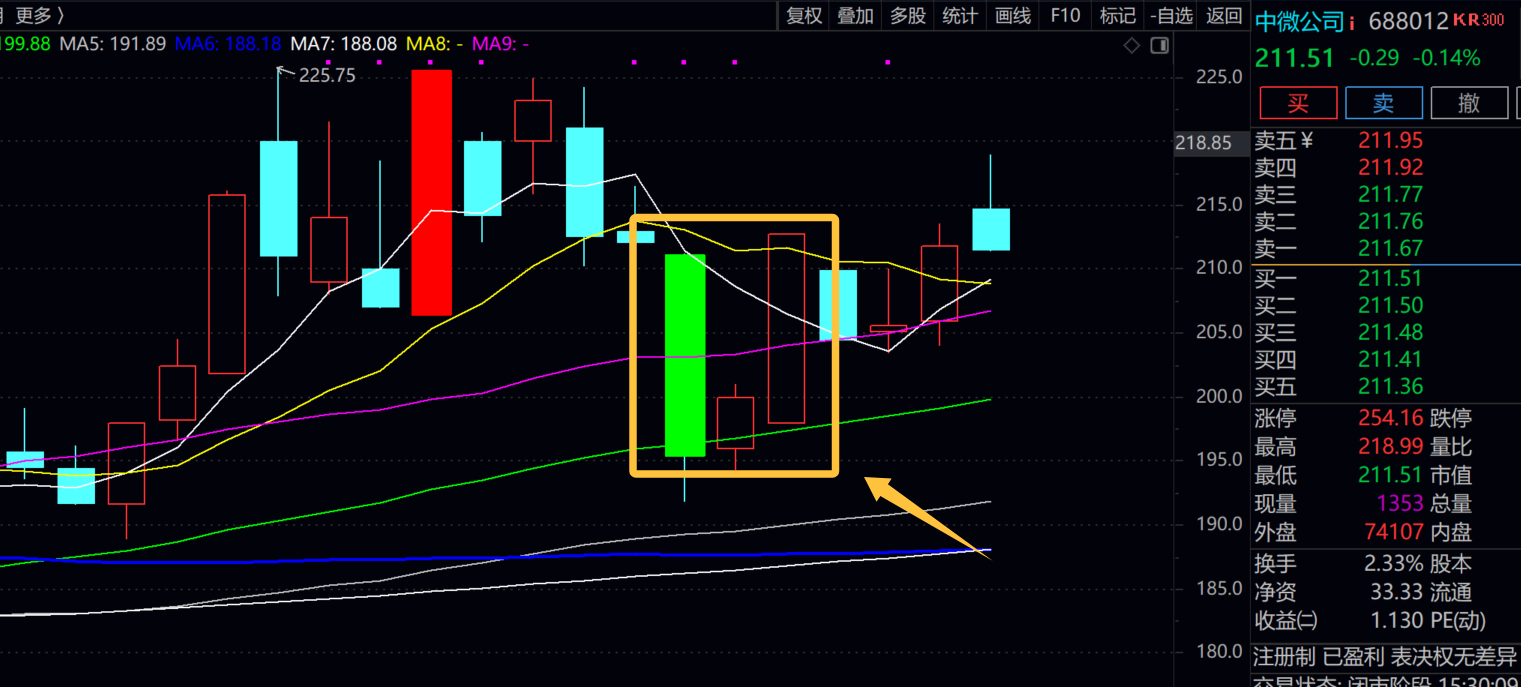Toggle 自选 watchlist status for this stock

point(1171,15)
